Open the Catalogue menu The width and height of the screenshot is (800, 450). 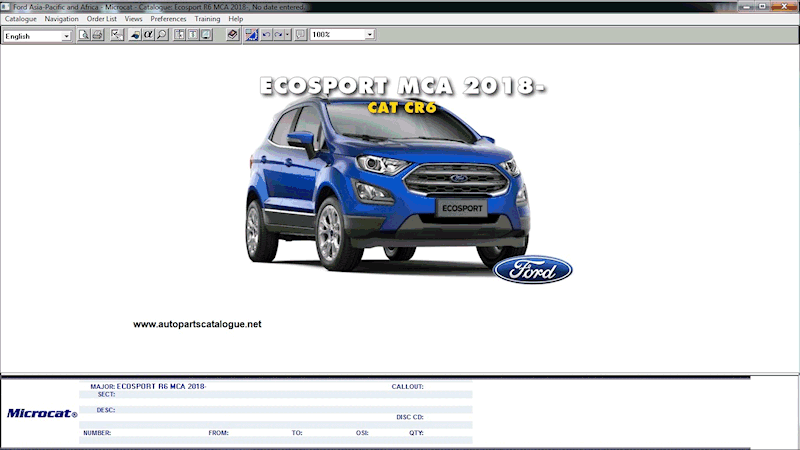[21, 19]
